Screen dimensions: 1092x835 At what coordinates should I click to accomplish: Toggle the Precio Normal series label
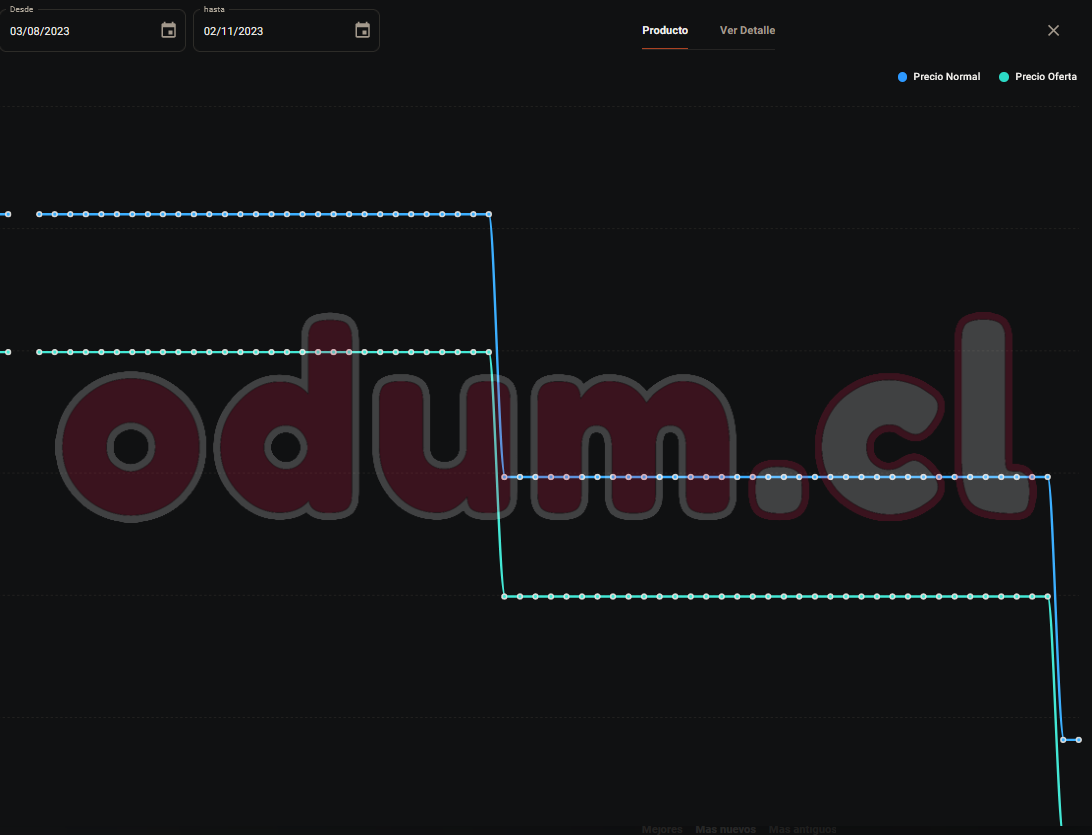click(x=946, y=77)
